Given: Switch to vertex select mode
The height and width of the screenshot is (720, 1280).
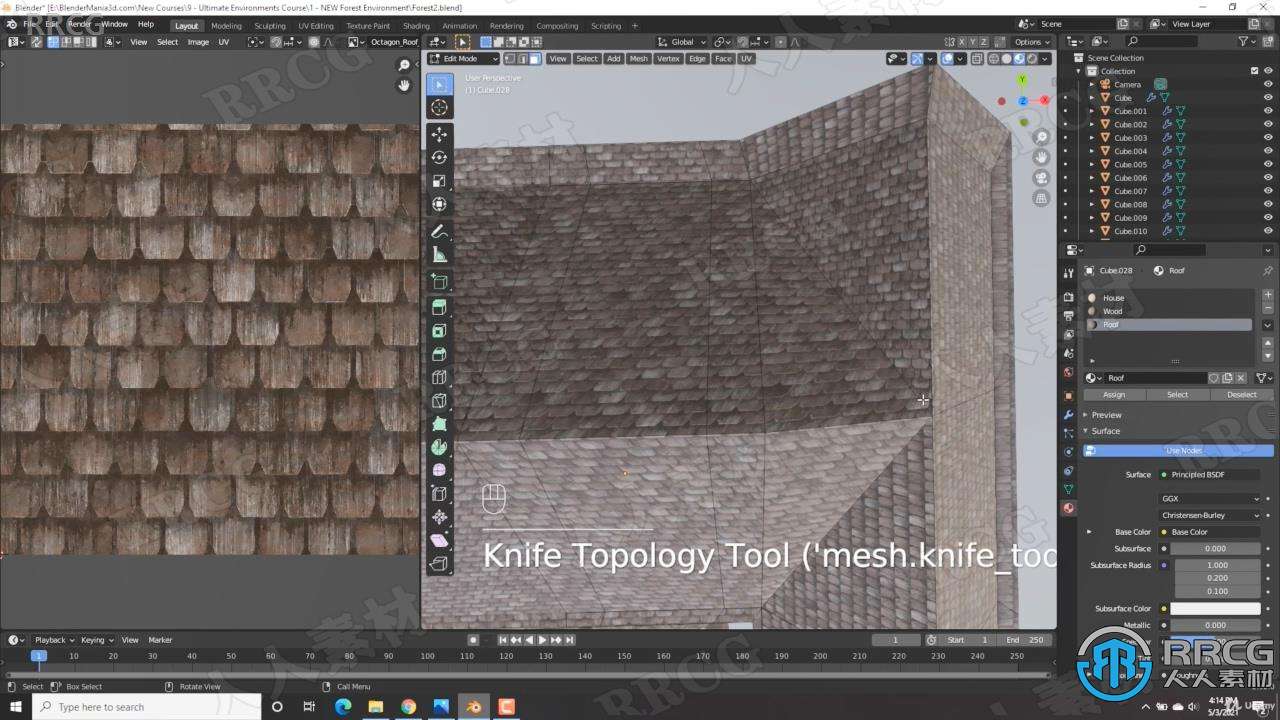Looking at the screenshot, I should (x=509, y=58).
